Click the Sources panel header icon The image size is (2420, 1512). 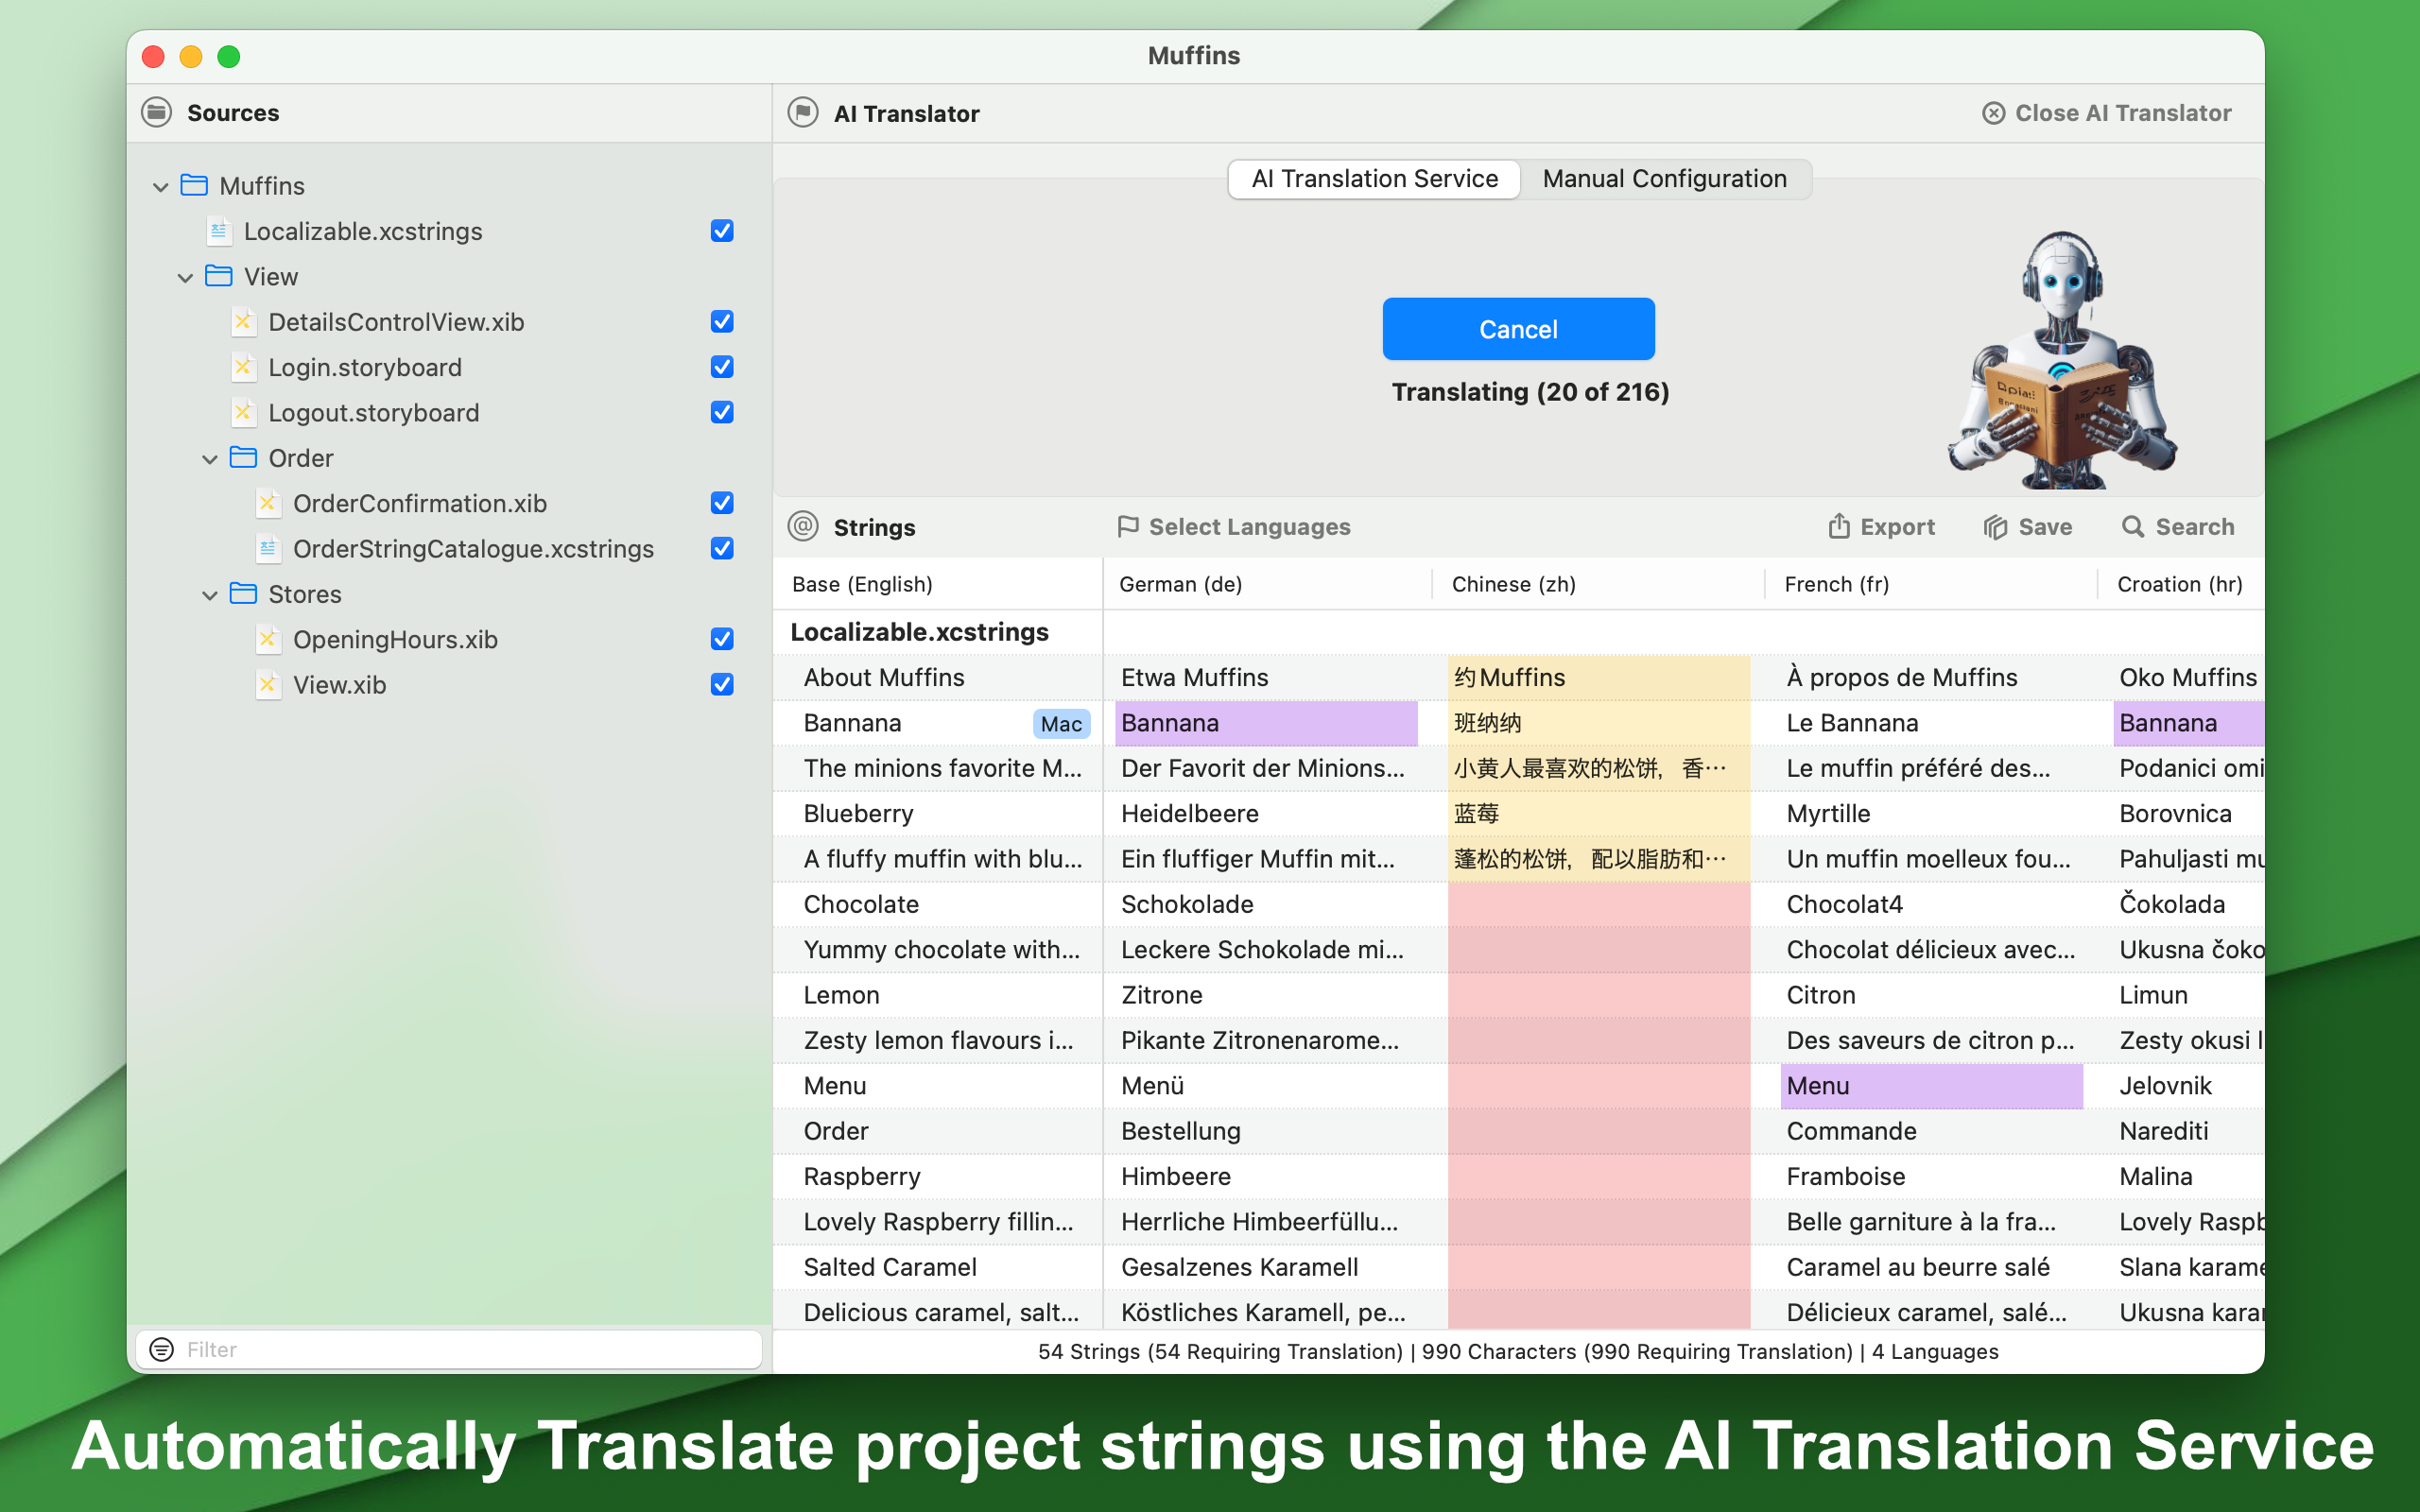[157, 112]
